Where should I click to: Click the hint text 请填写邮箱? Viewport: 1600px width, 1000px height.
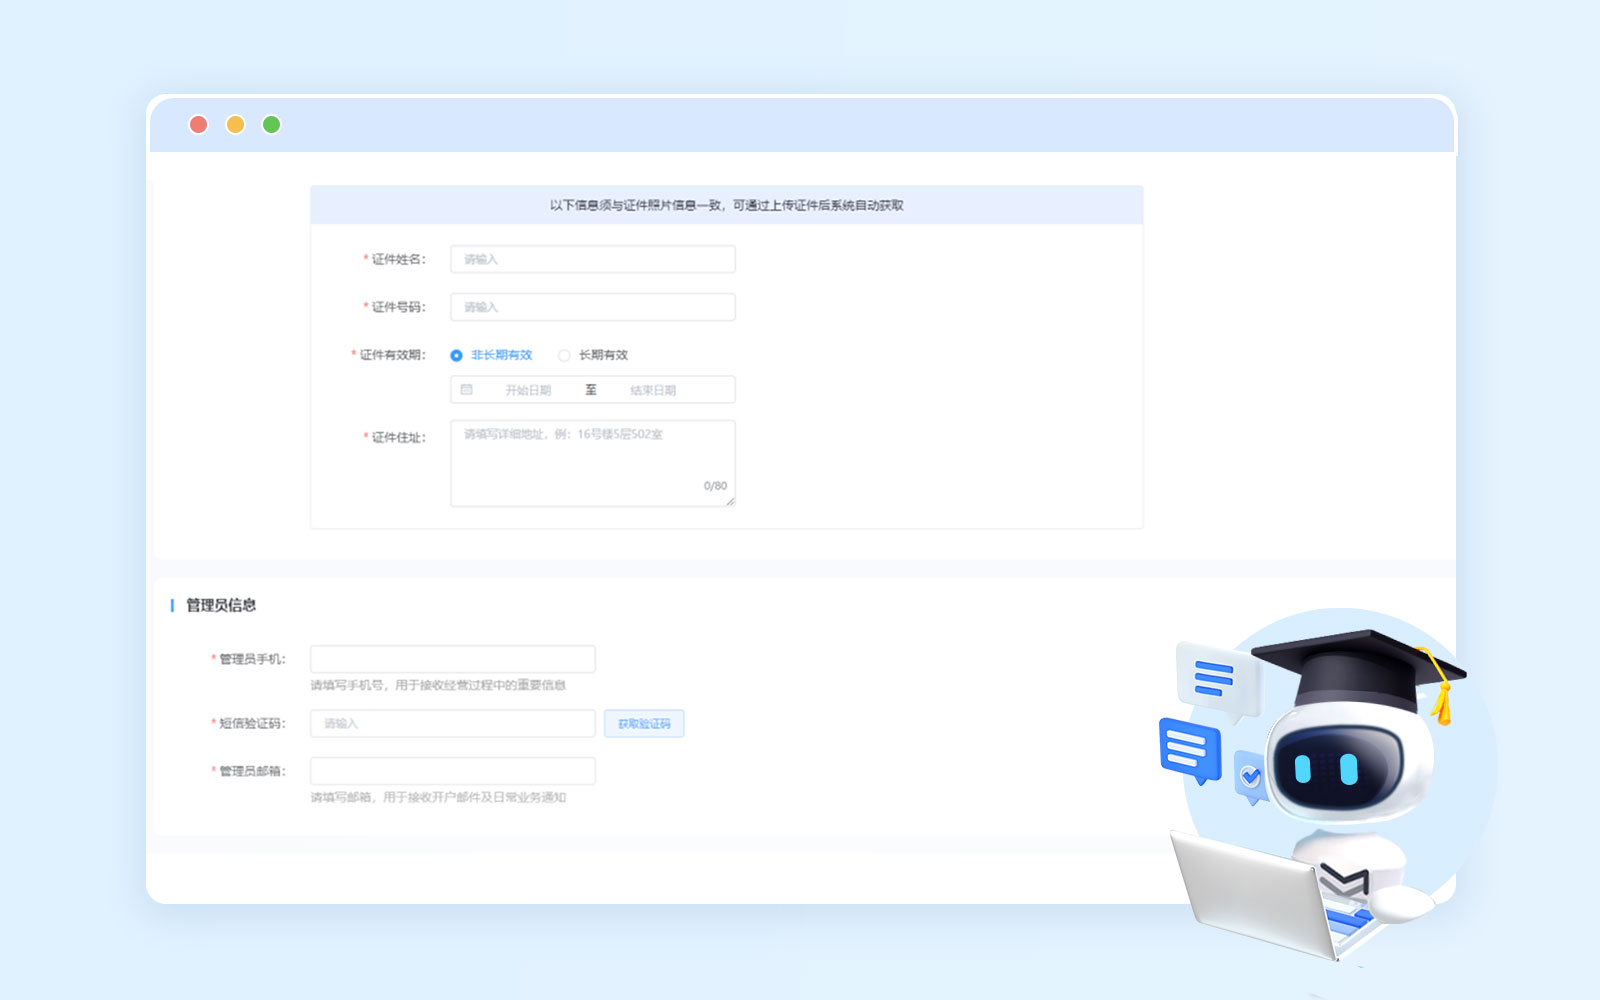click(x=438, y=797)
